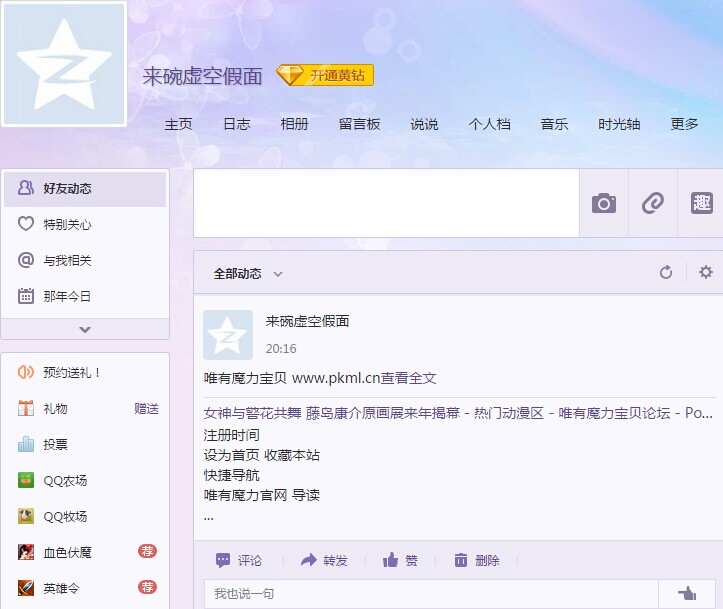Click the link attachment icon
723x609 pixels.
(653, 203)
